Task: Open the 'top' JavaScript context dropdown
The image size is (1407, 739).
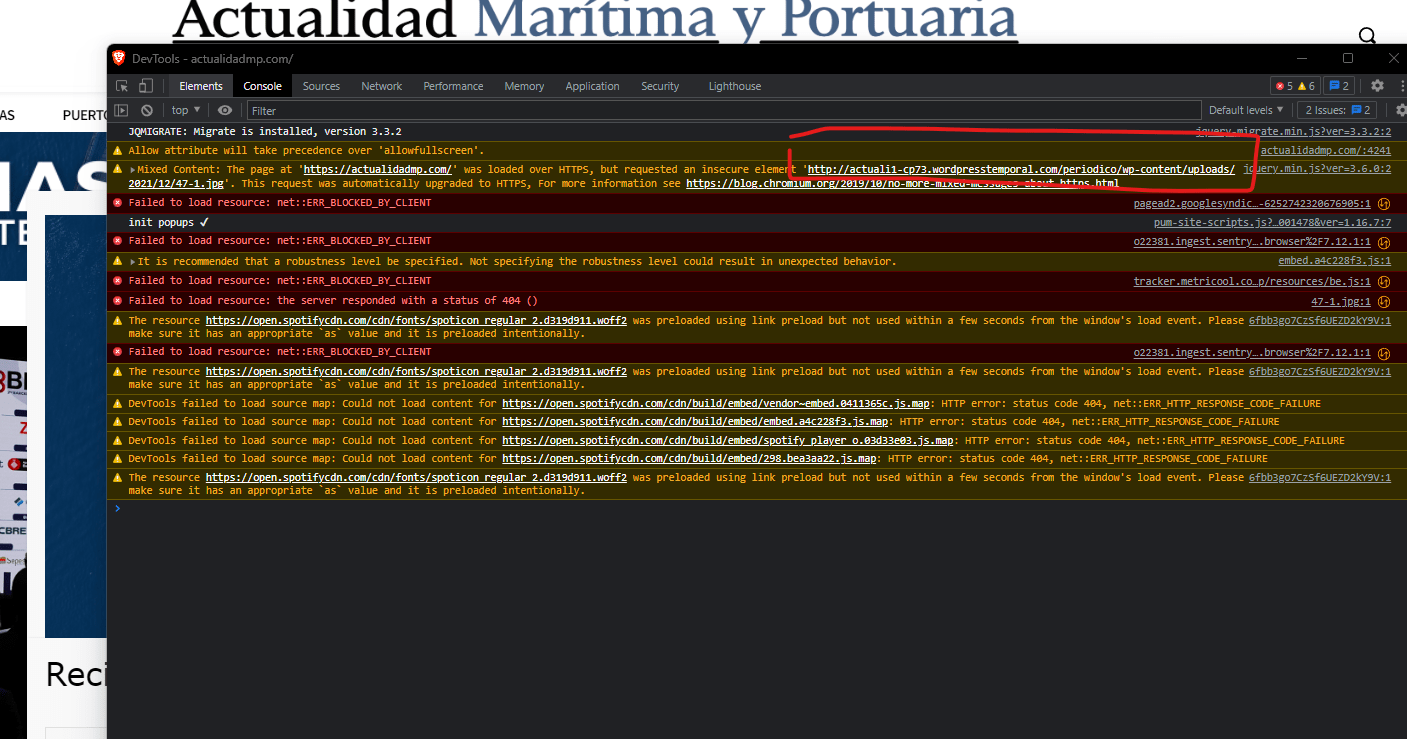Action: [186, 110]
